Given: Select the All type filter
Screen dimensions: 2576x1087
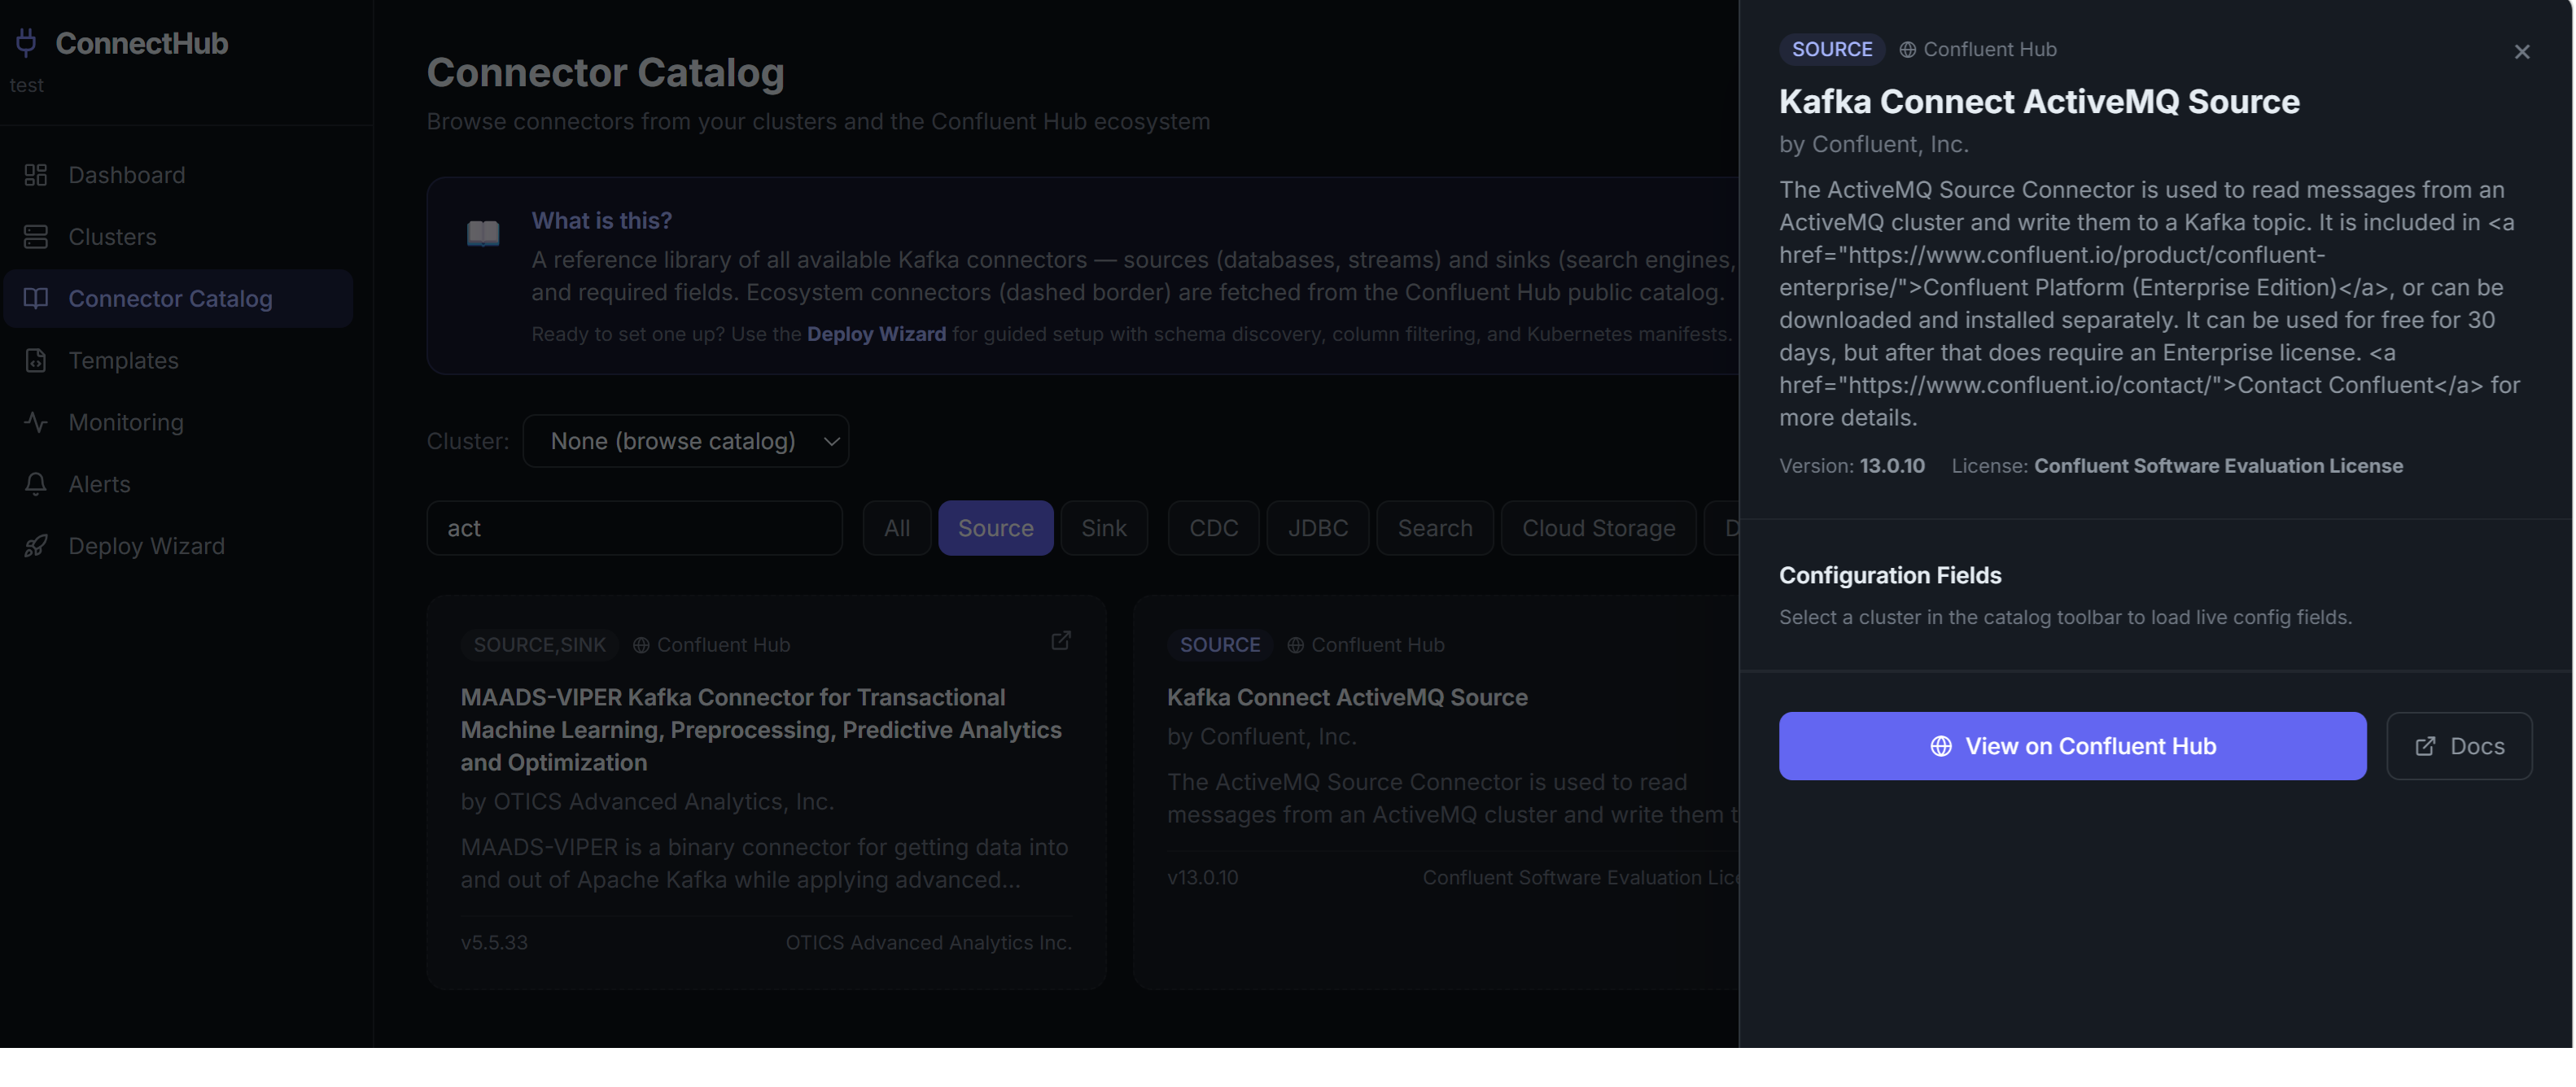Looking at the screenshot, I should [x=896, y=528].
